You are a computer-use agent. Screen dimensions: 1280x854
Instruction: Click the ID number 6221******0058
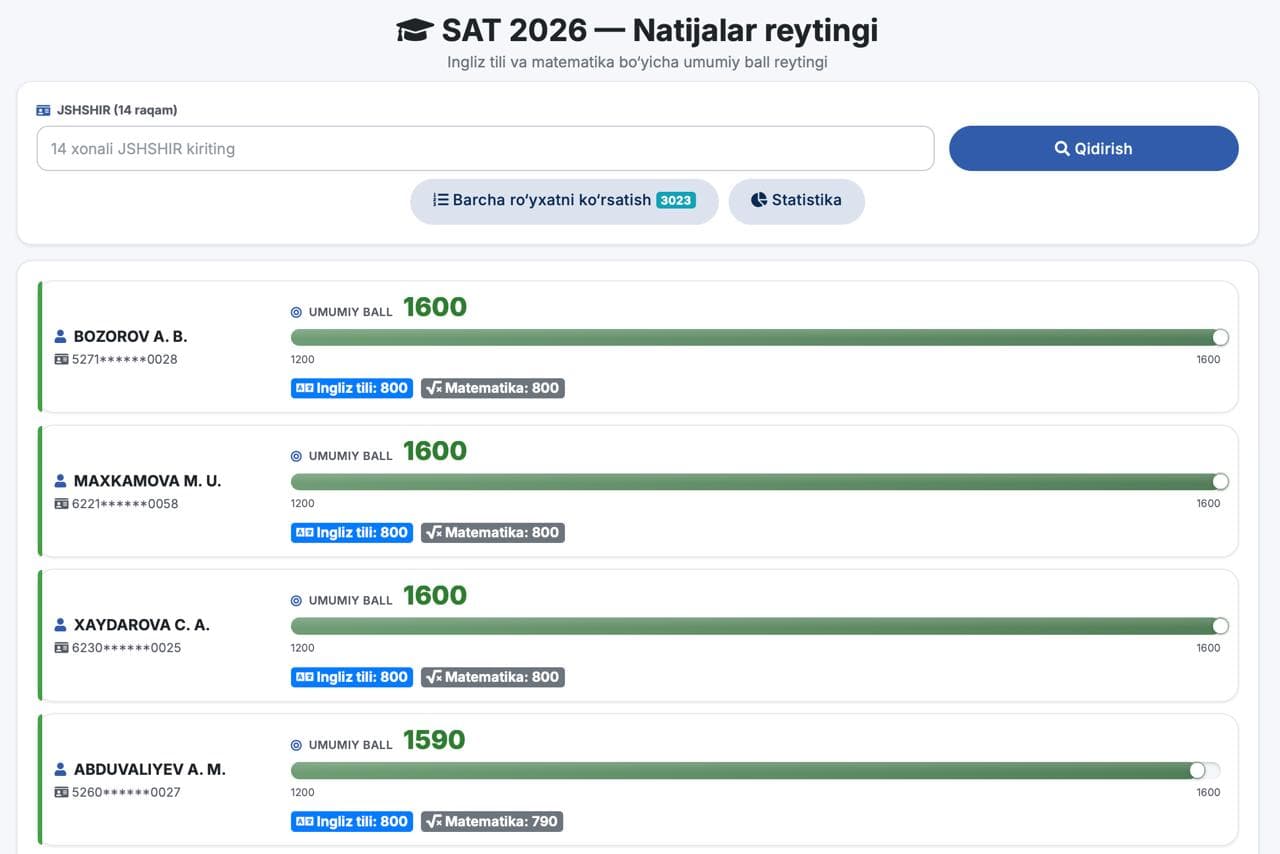[x=125, y=504]
